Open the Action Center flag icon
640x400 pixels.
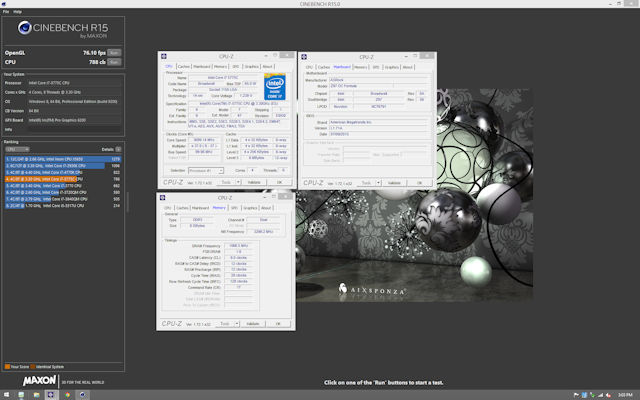pos(576,395)
